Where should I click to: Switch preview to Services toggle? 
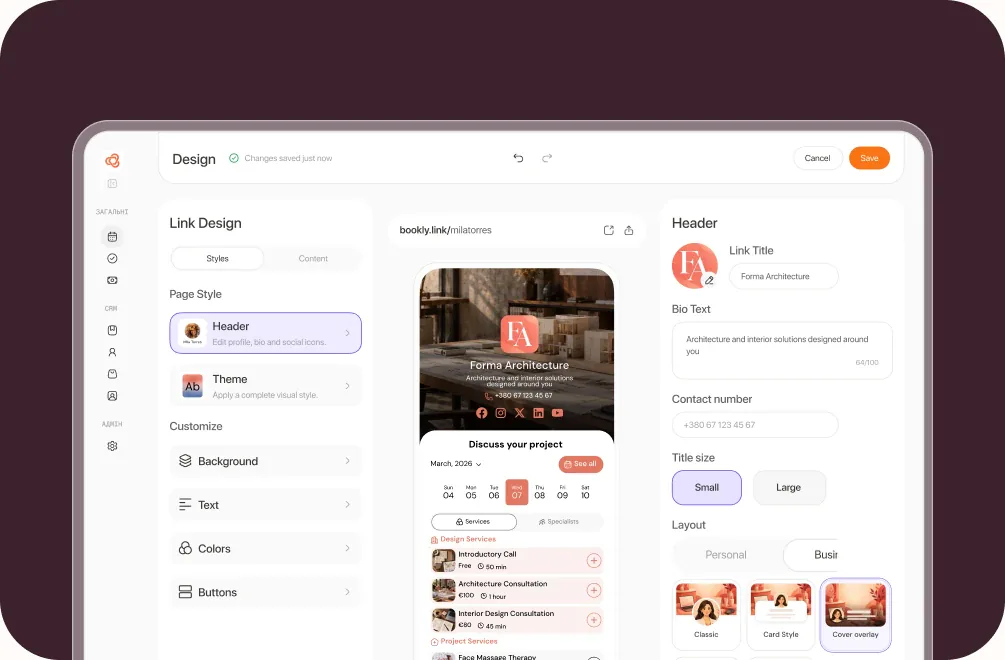pyautogui.click(x=474, y=522)
